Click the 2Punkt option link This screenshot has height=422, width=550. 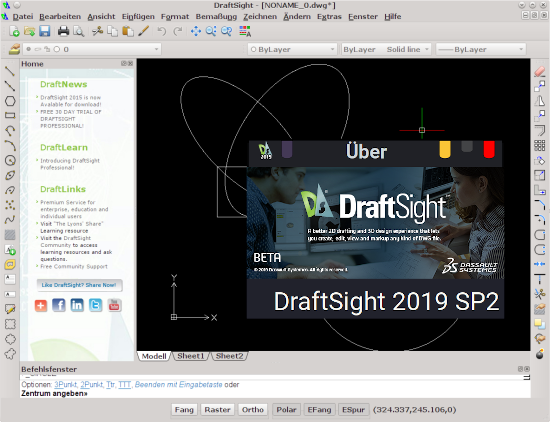point(92,385)
